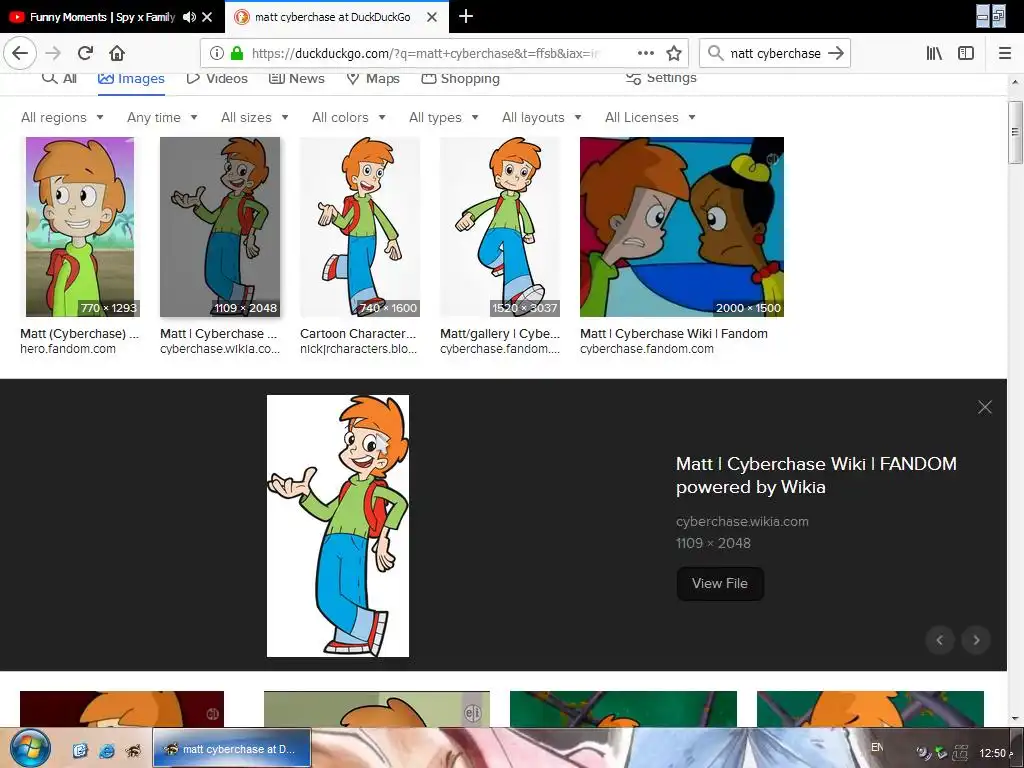Open Matt Cyberchase Wiki FANDOM title link

click(x=816, y=475)
